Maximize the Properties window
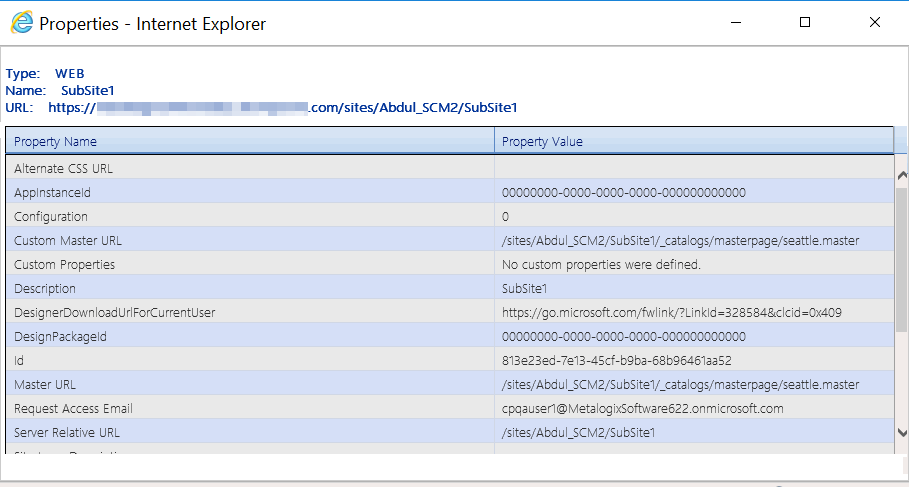Image resolution: width=909 pixels, height=487 pixels. (x=805, y=22)
